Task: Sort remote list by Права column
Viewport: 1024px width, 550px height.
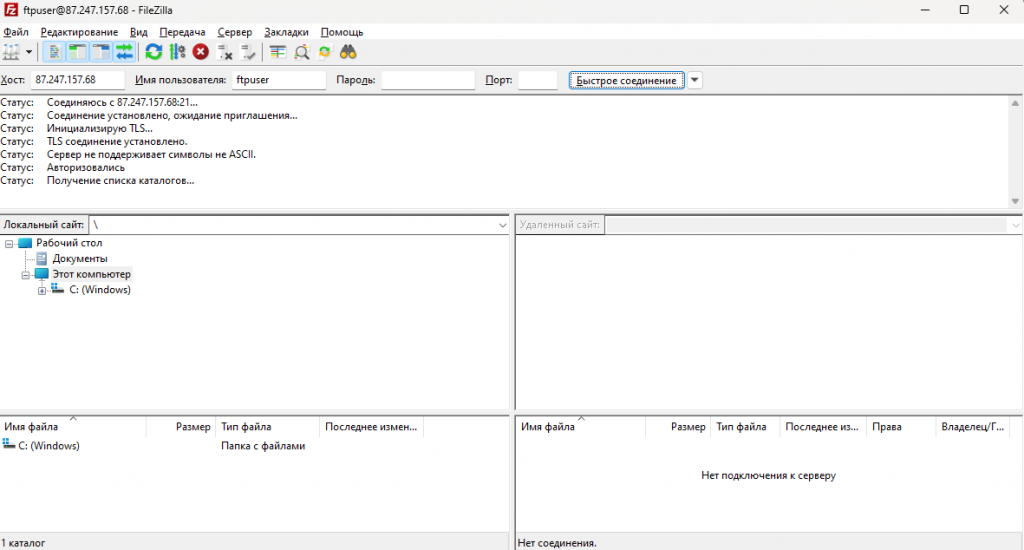Action: 901,427
